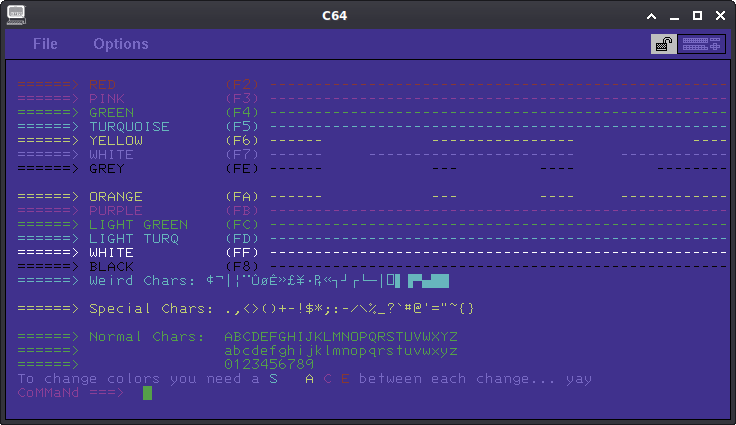Click the (FA) code text

click(x=242, y=197)
